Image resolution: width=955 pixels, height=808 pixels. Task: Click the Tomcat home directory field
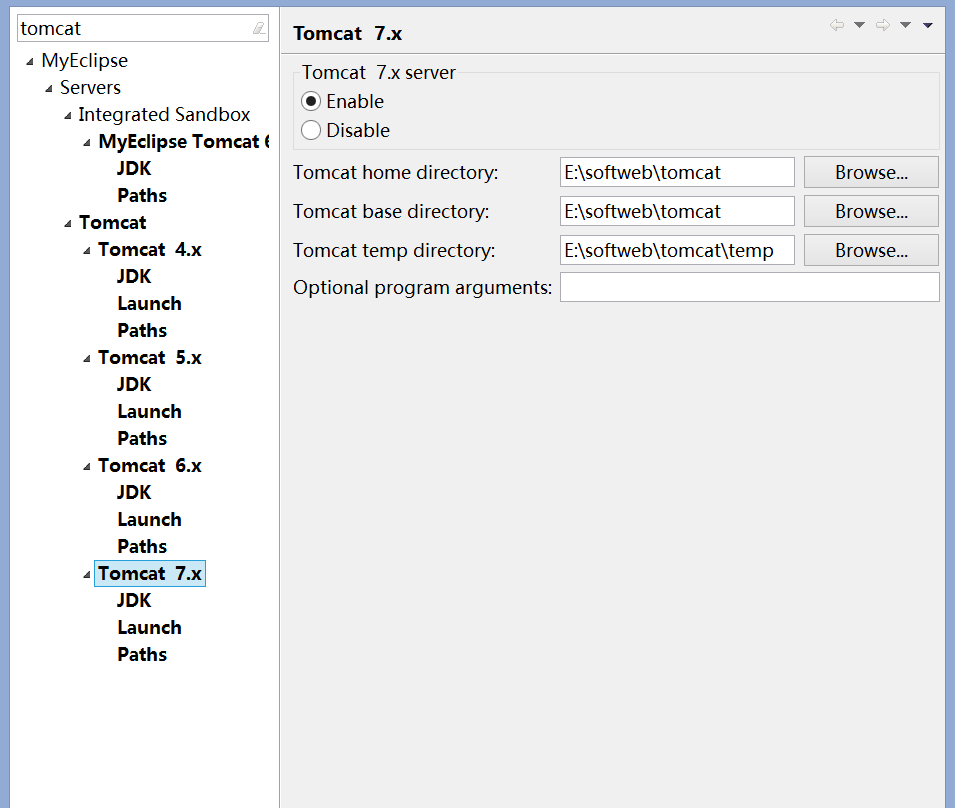coord(677,172)
